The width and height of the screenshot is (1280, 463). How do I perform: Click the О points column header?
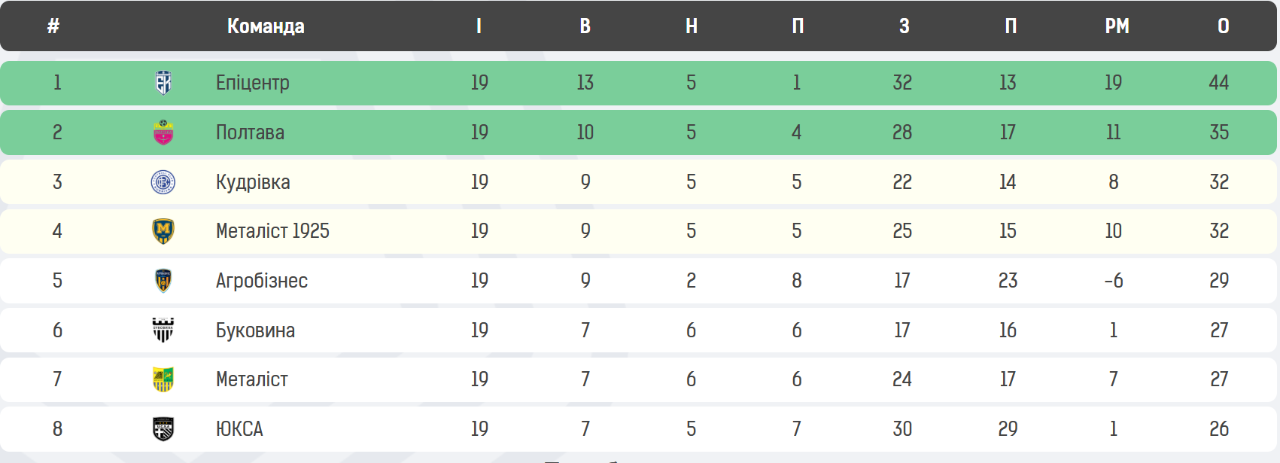point(1223,27)
